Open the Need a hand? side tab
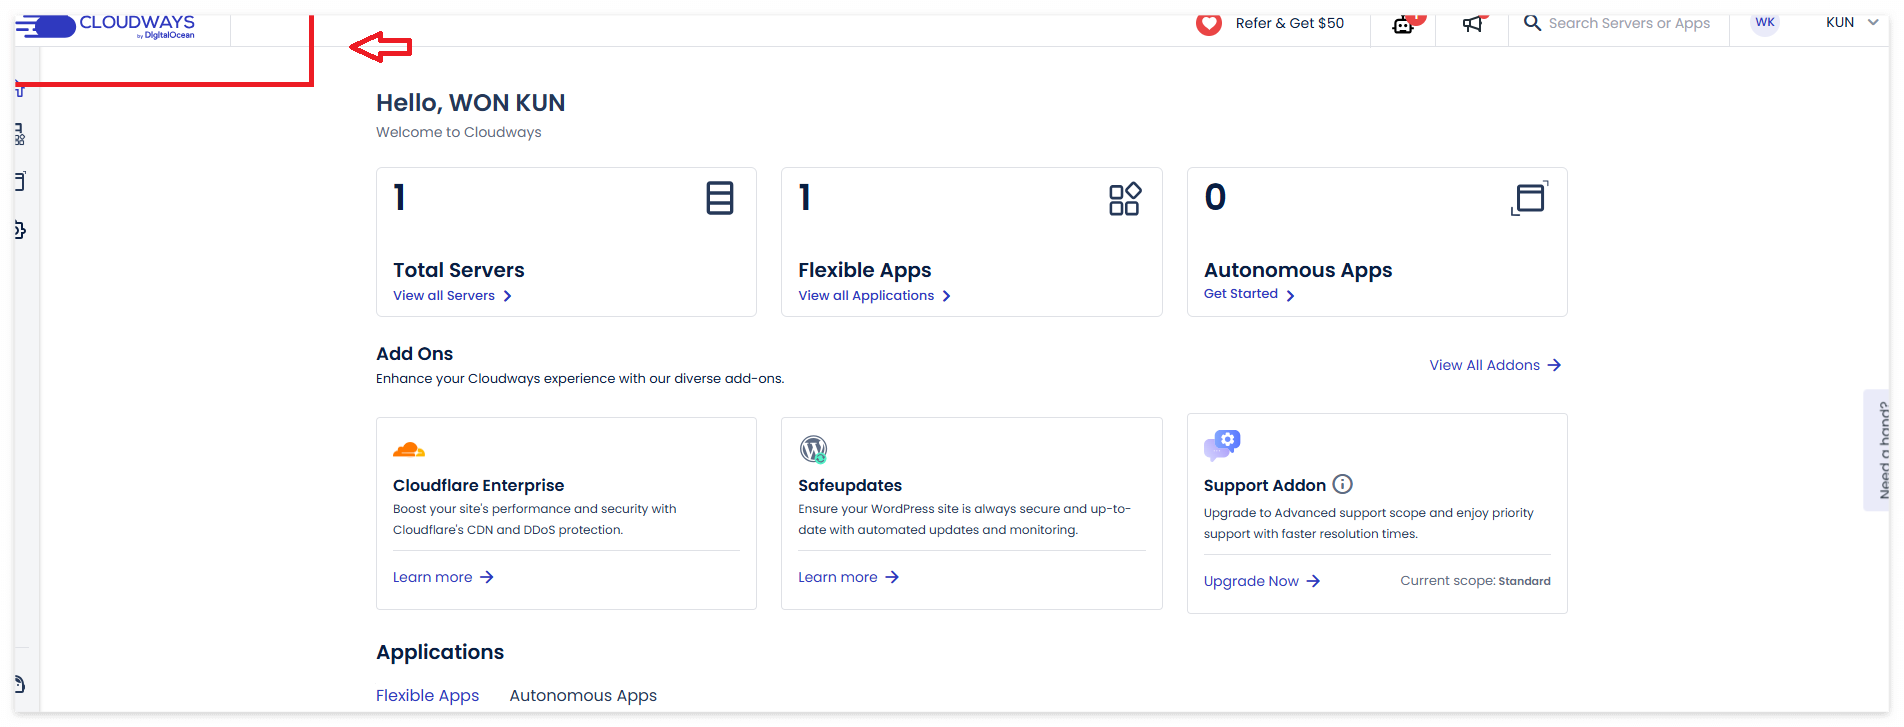 1877,450
